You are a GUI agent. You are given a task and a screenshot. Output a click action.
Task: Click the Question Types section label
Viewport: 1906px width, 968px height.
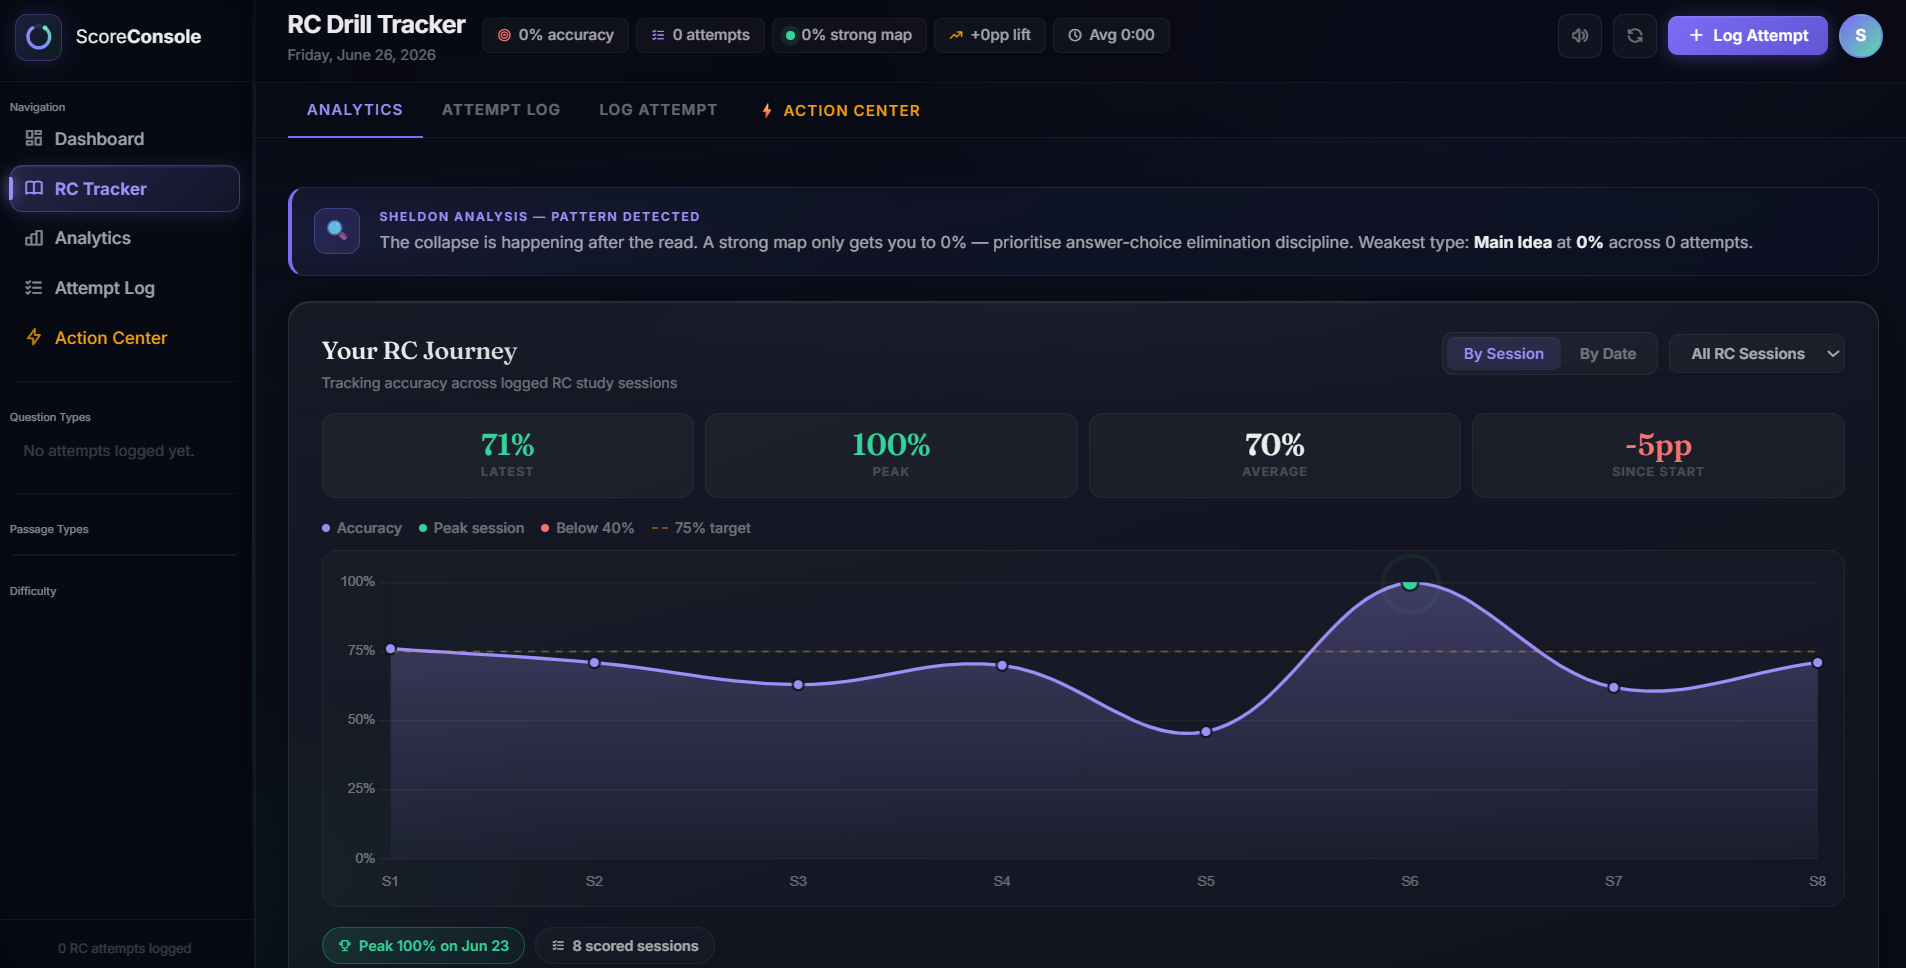tap(50, 417)
